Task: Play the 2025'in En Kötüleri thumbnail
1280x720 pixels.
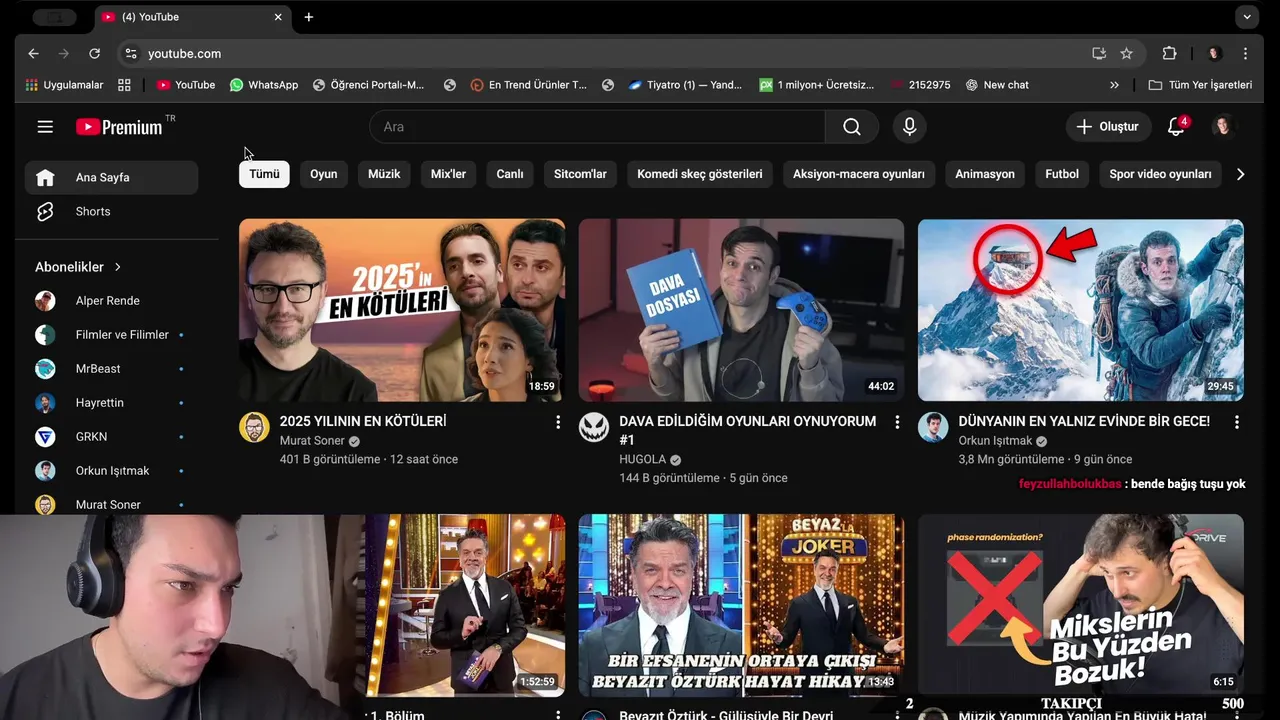Action: [402, 310]
